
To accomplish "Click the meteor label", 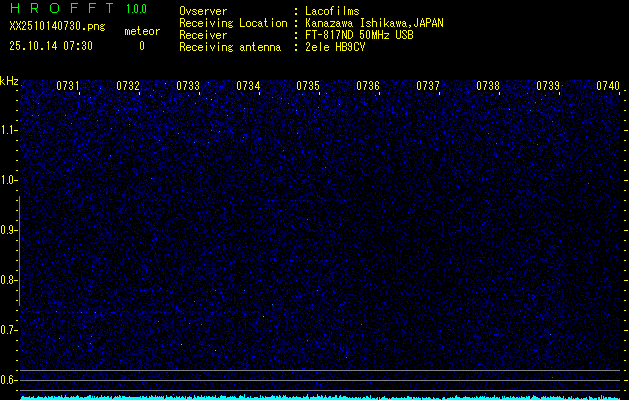I will pos(141,32).
